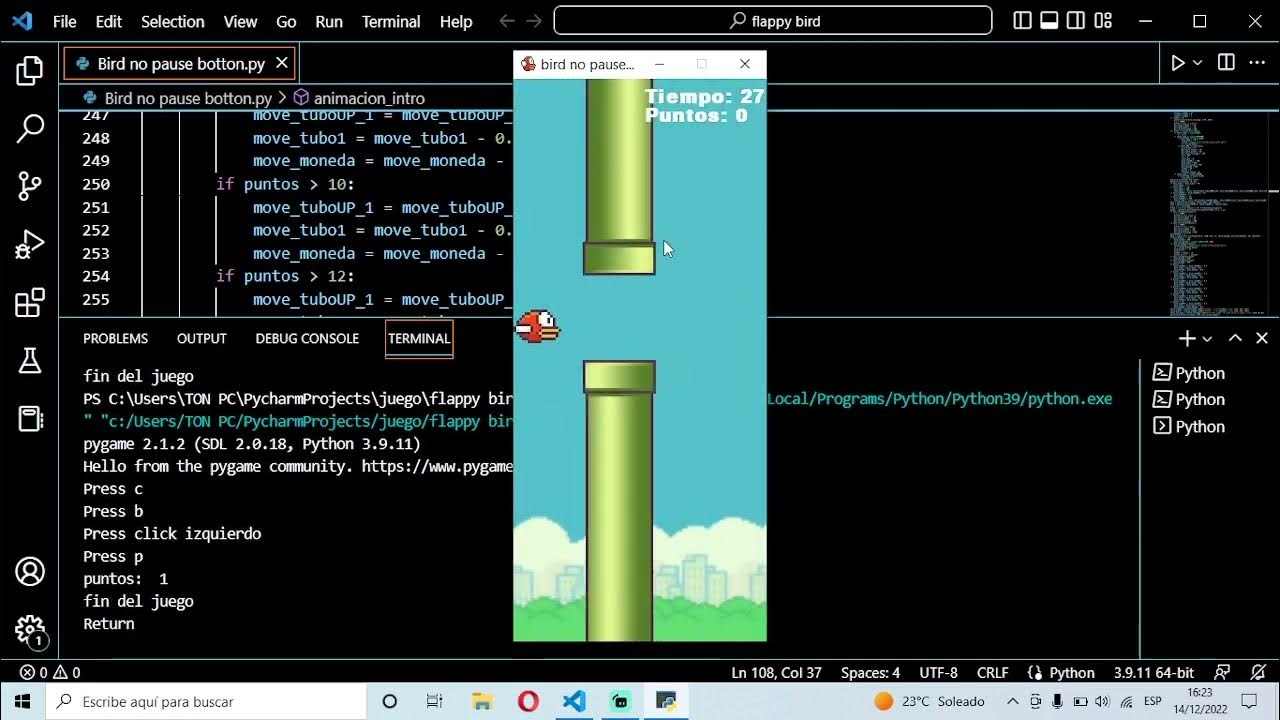Open the Selection menu
This screenshot has height=720, width=1280.
(172, 21)
